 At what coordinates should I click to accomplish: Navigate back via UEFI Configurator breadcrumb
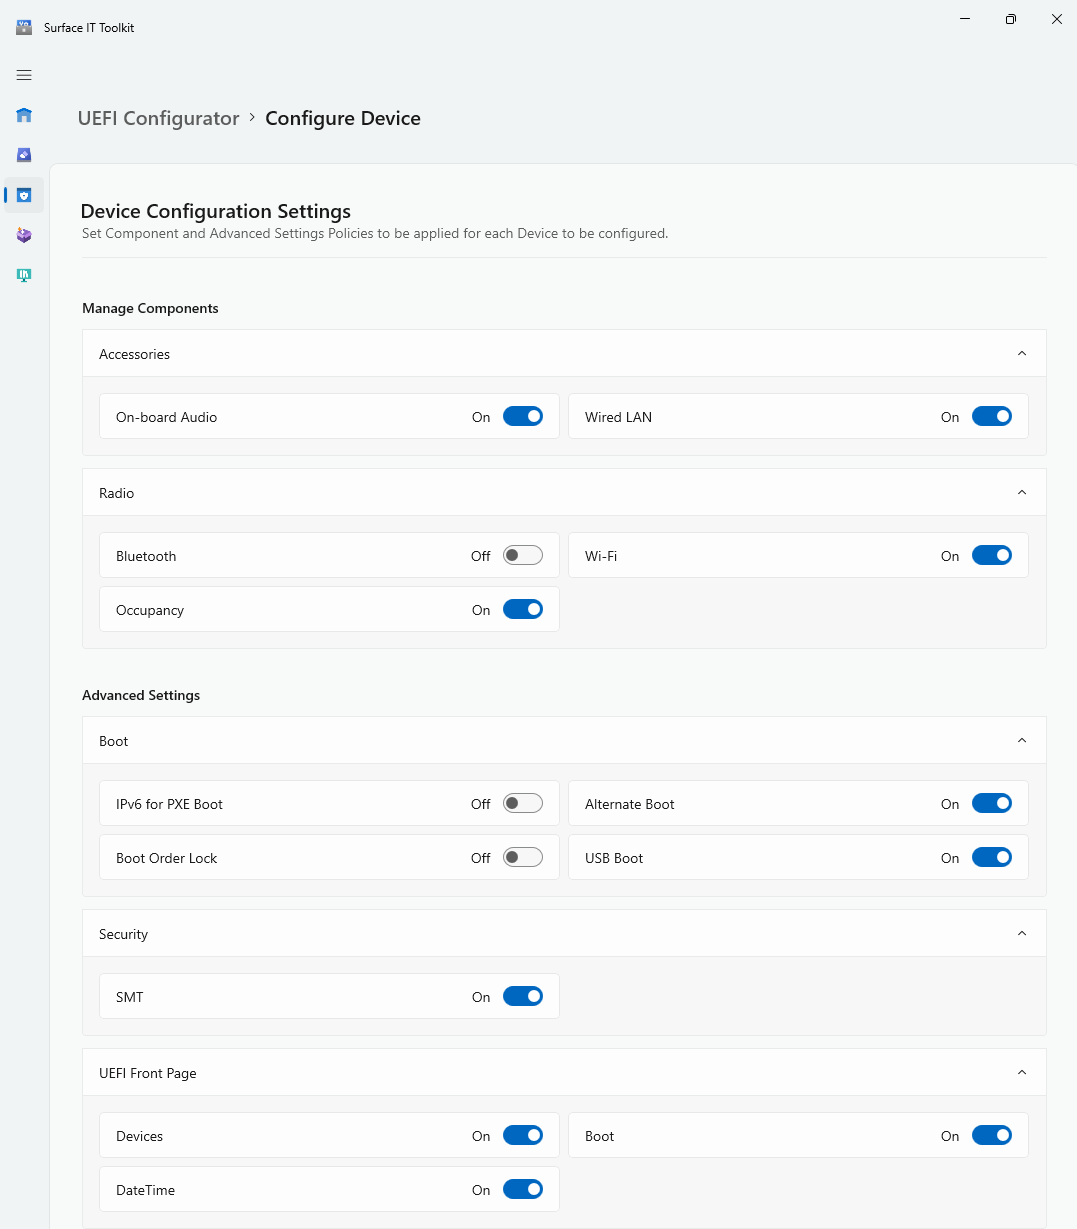(158, 118)
